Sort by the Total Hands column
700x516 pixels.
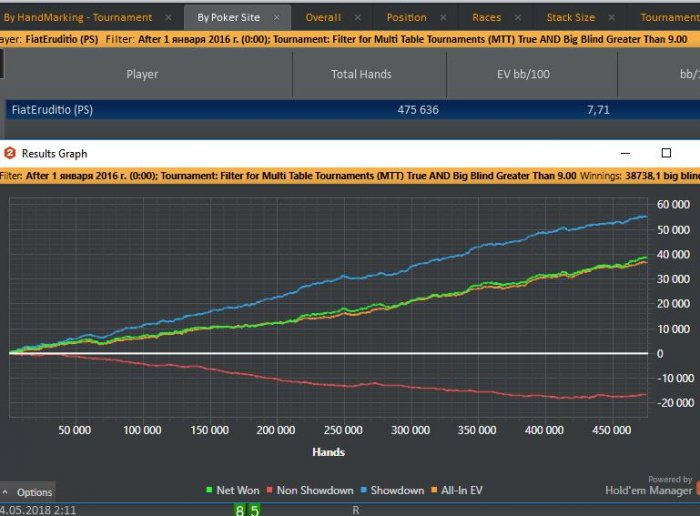(361, 74)
